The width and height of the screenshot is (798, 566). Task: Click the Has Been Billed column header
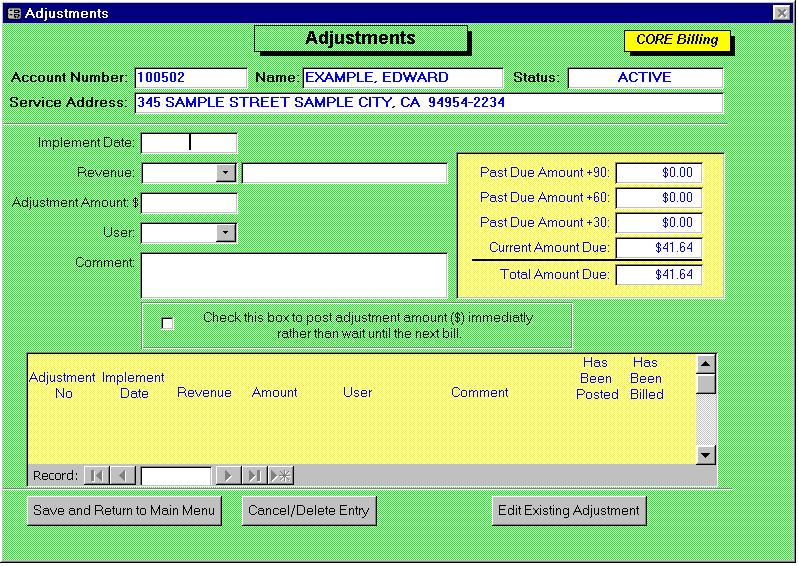pos(646,378)
